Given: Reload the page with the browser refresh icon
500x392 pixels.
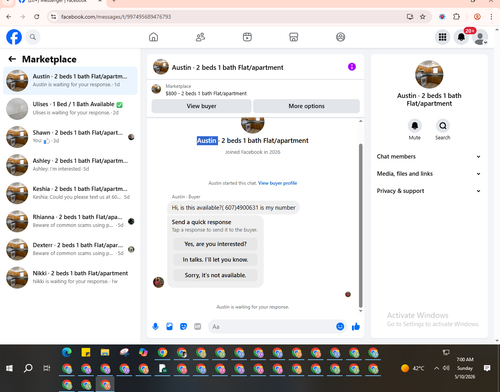Looking at the screenshot, I should pos(37,17).
